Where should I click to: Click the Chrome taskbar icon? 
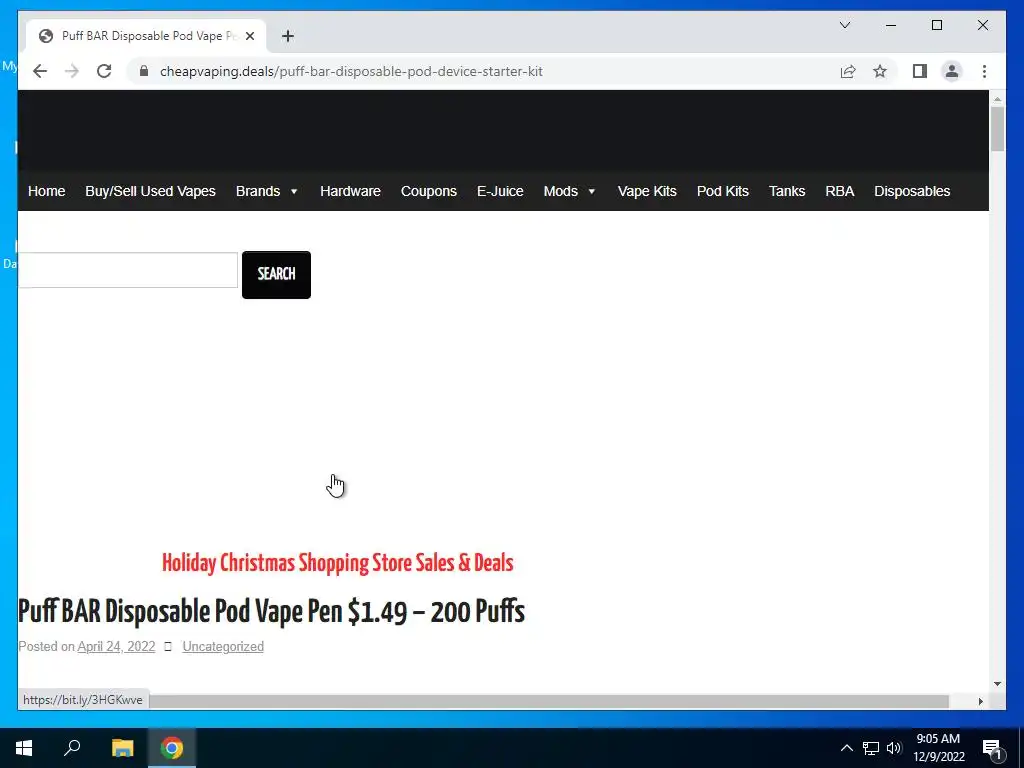pos(172,748)
